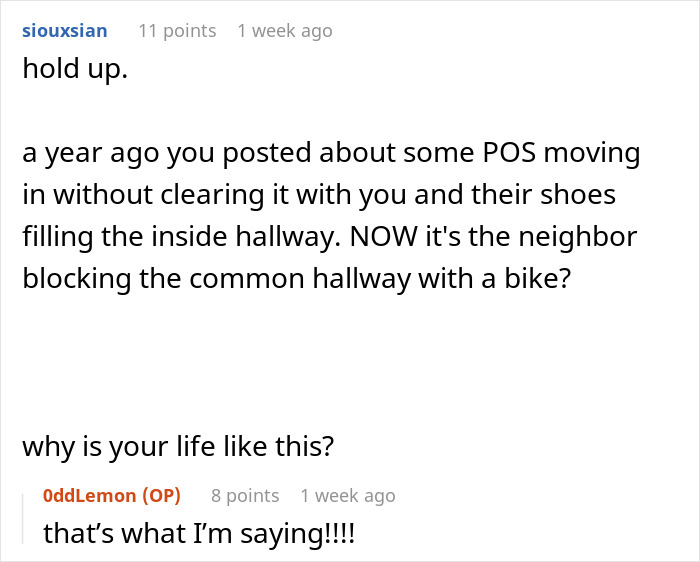Open 0ddLemon's user profile
Viewport: 700px width, 562px height.
[x=91, y=495]
